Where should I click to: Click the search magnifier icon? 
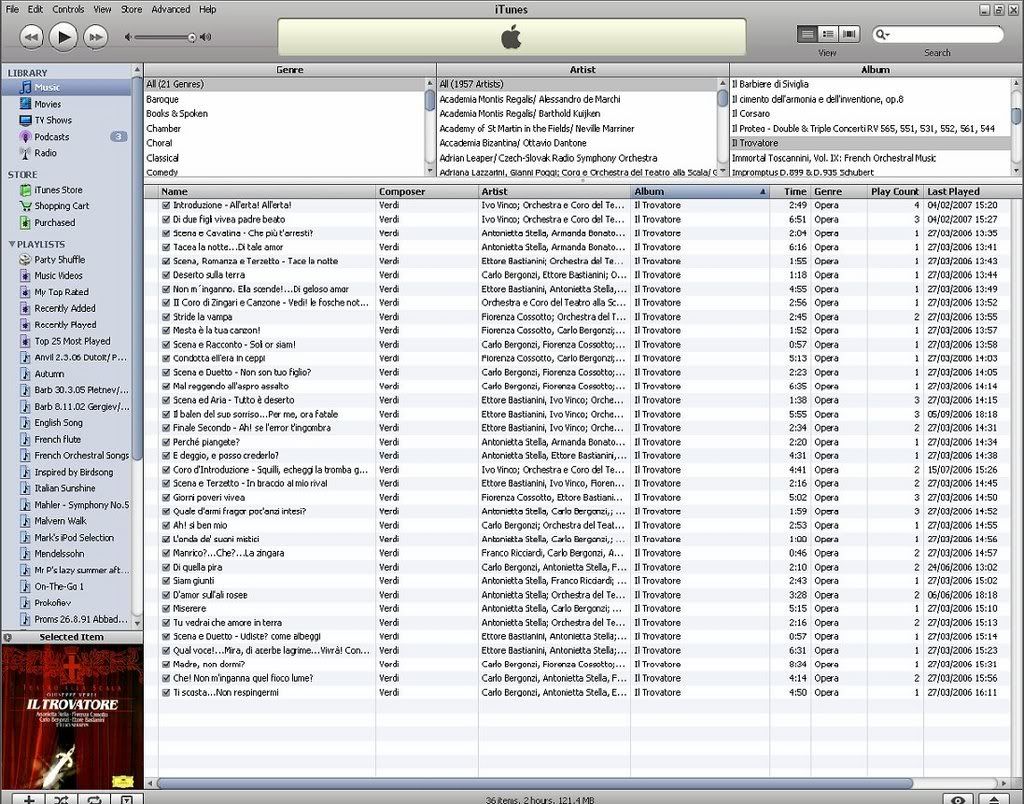point(881,35)
